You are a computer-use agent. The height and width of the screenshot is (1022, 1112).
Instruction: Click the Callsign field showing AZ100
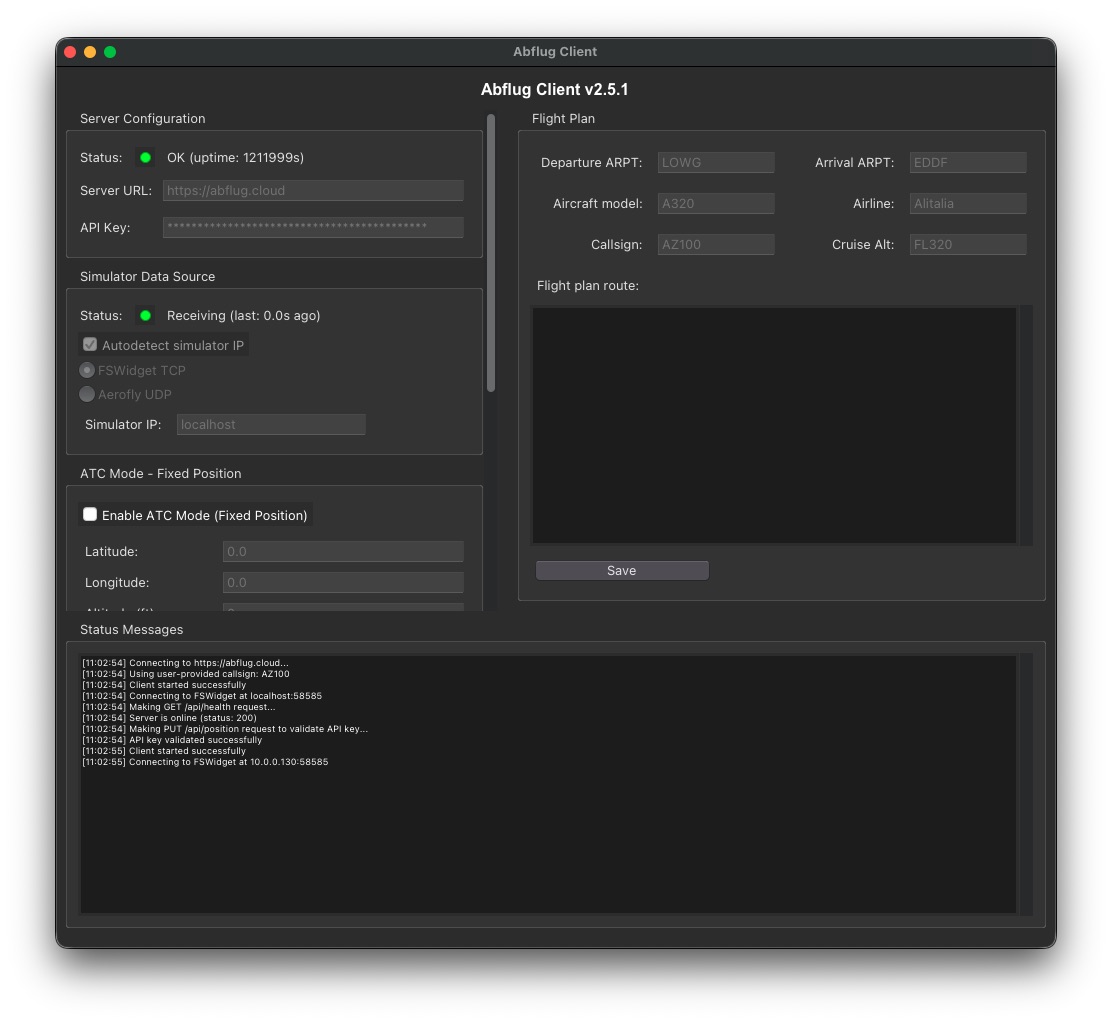tap(715, 244)
